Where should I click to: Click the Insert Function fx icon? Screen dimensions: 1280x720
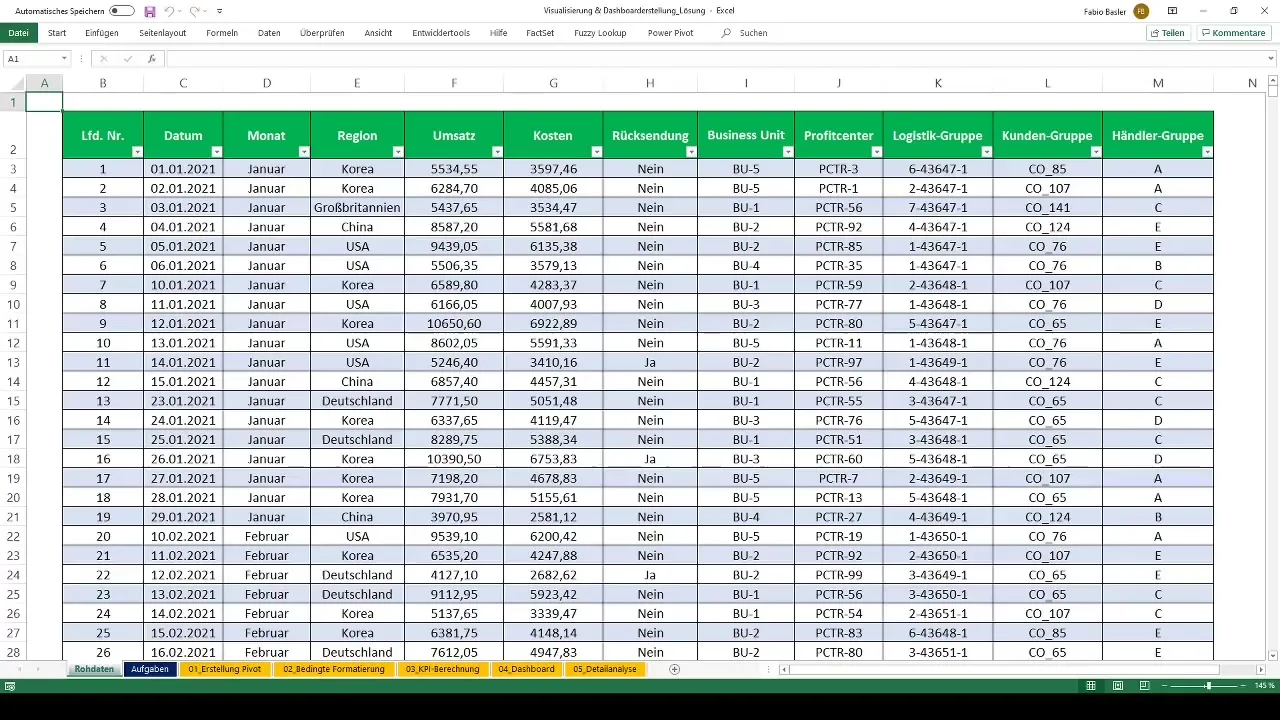(151, 59)
